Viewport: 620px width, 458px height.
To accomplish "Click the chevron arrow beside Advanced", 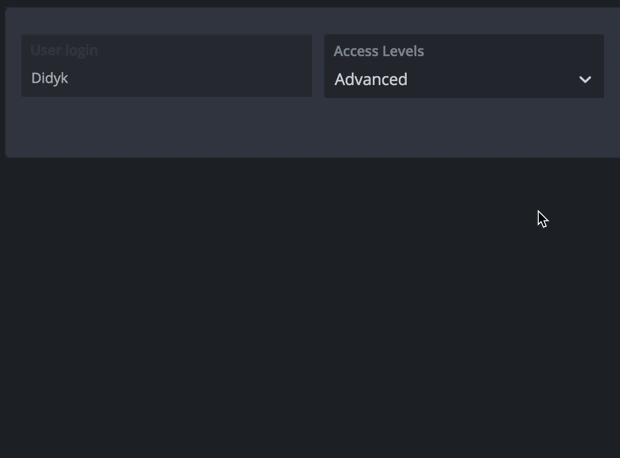I will (585, 80).
